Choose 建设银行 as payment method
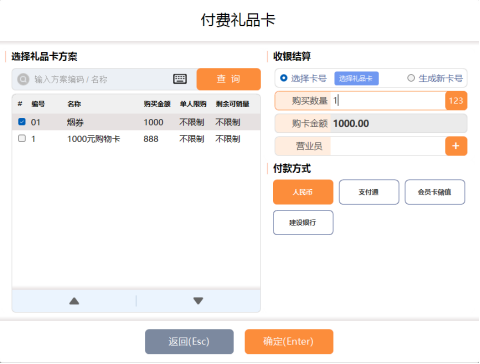This screenshot has width=480, height=364. point(303,222)
